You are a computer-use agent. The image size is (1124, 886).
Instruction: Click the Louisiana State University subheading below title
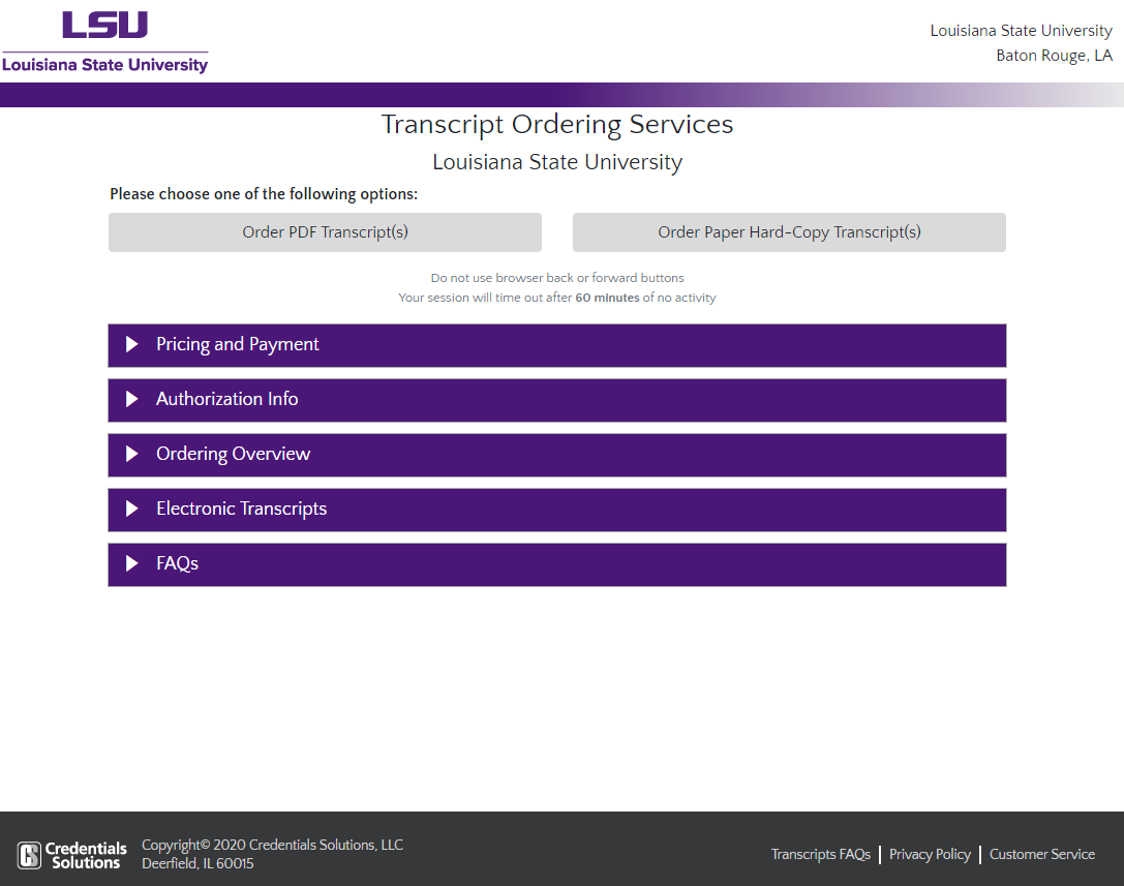[x=557, y=162]
